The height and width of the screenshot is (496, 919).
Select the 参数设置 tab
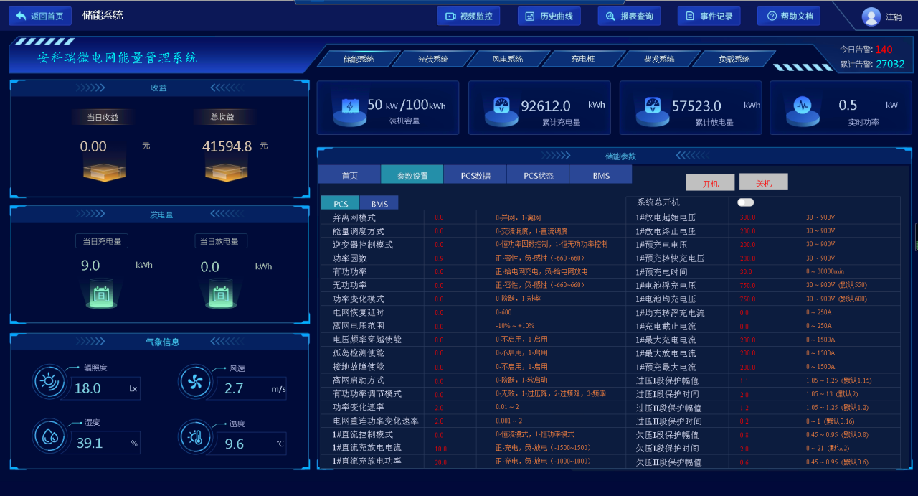click(x=412, y=175)
